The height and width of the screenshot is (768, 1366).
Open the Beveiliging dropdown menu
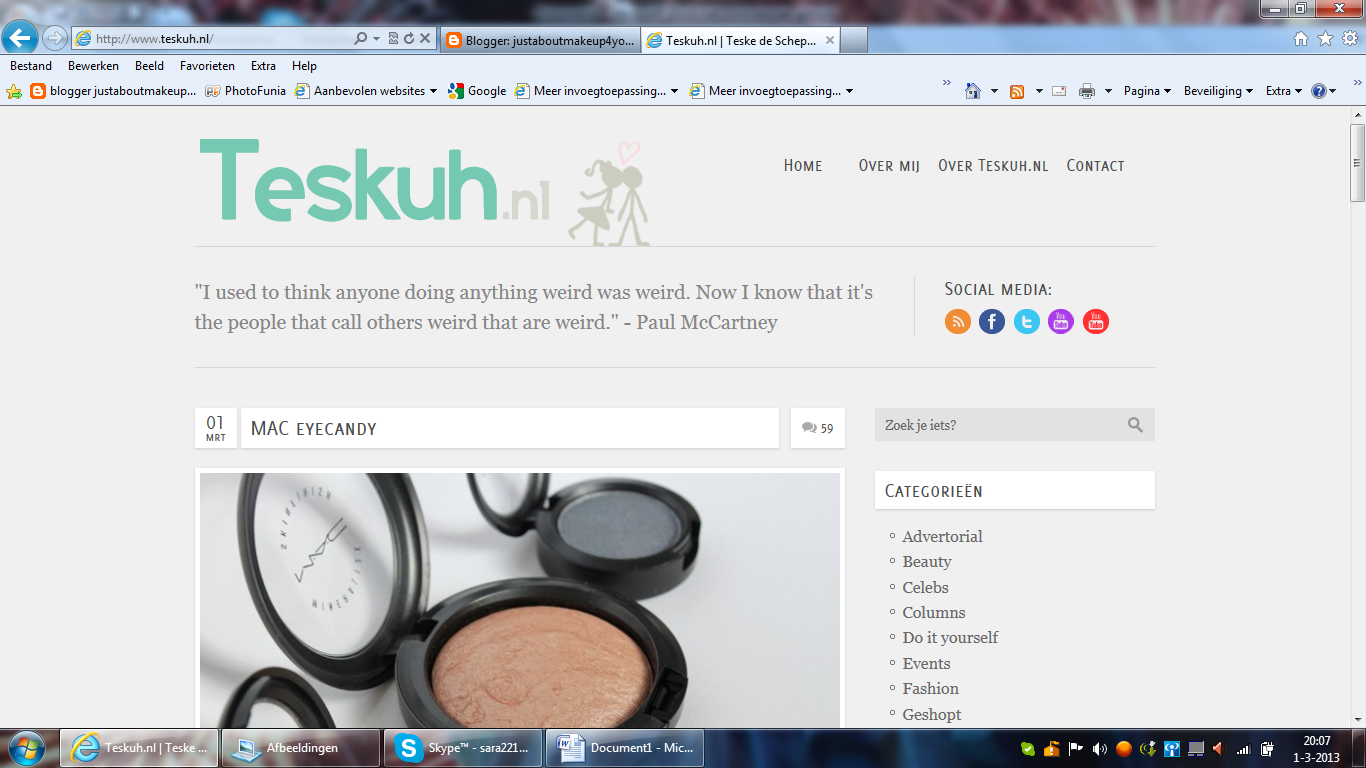(1218, 91)
